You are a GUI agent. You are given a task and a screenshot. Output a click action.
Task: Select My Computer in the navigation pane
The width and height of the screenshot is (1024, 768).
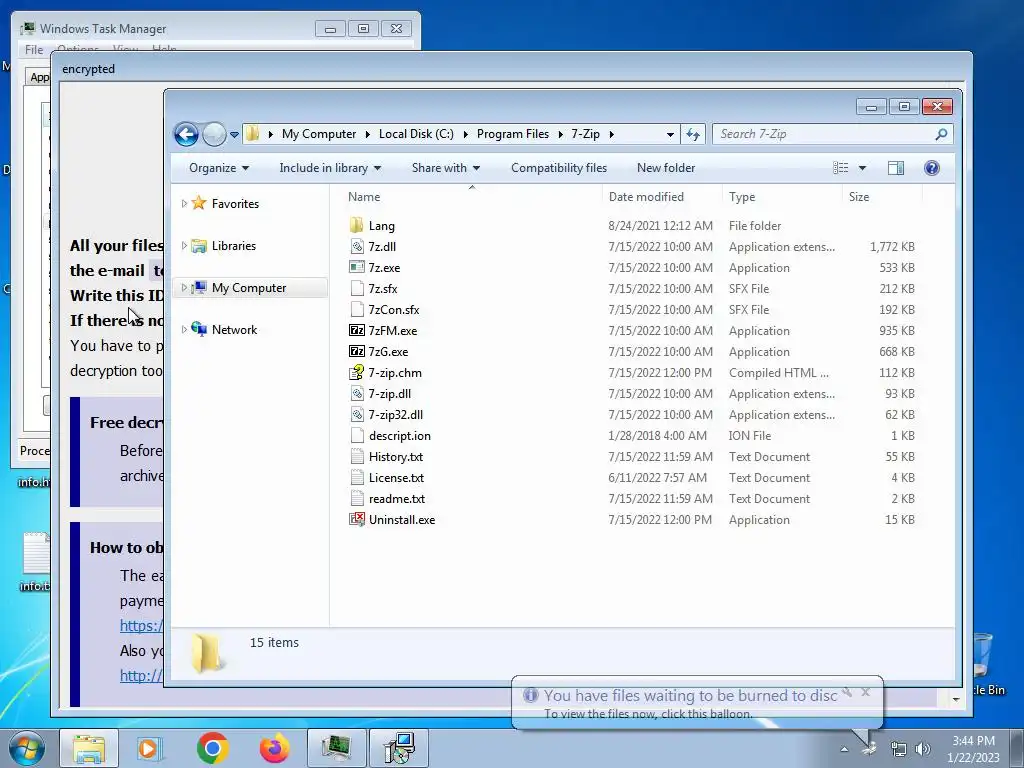coord(249,288)
